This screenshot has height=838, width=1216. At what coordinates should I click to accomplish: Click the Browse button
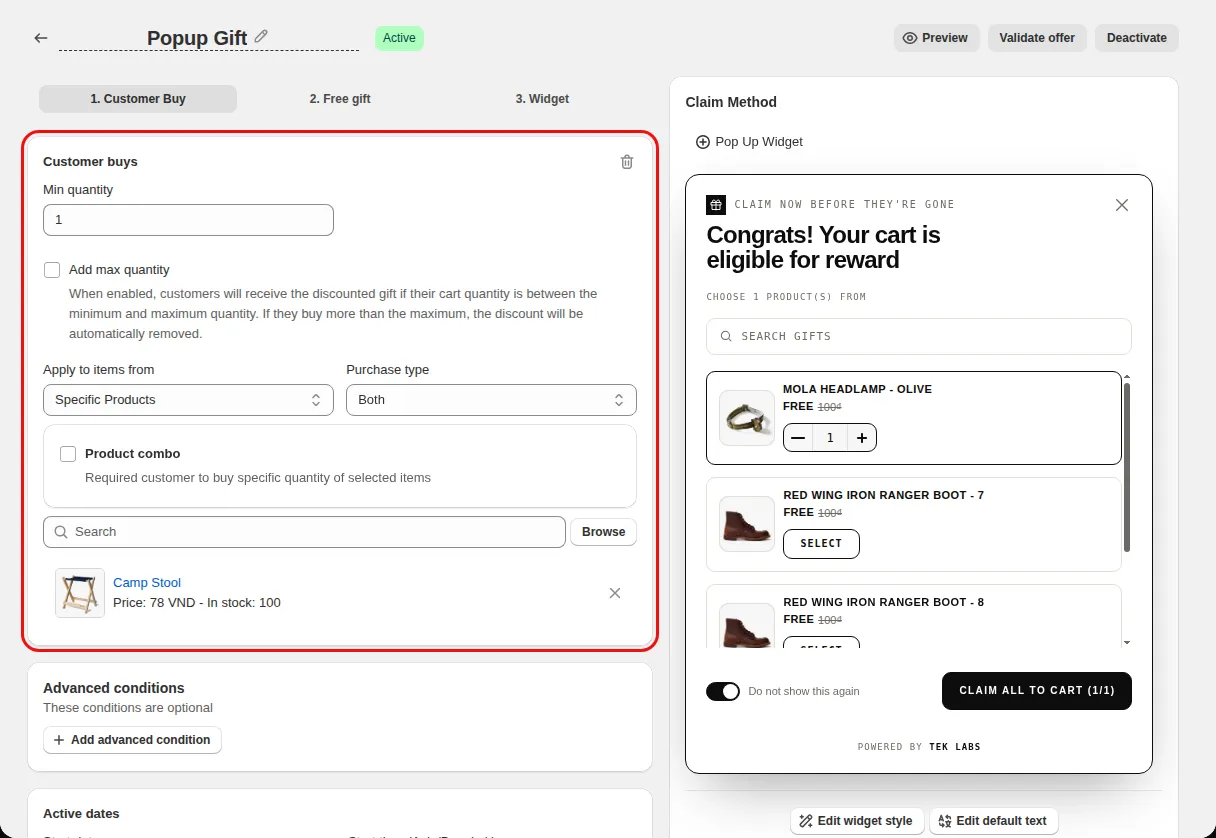tap(604, 532)
